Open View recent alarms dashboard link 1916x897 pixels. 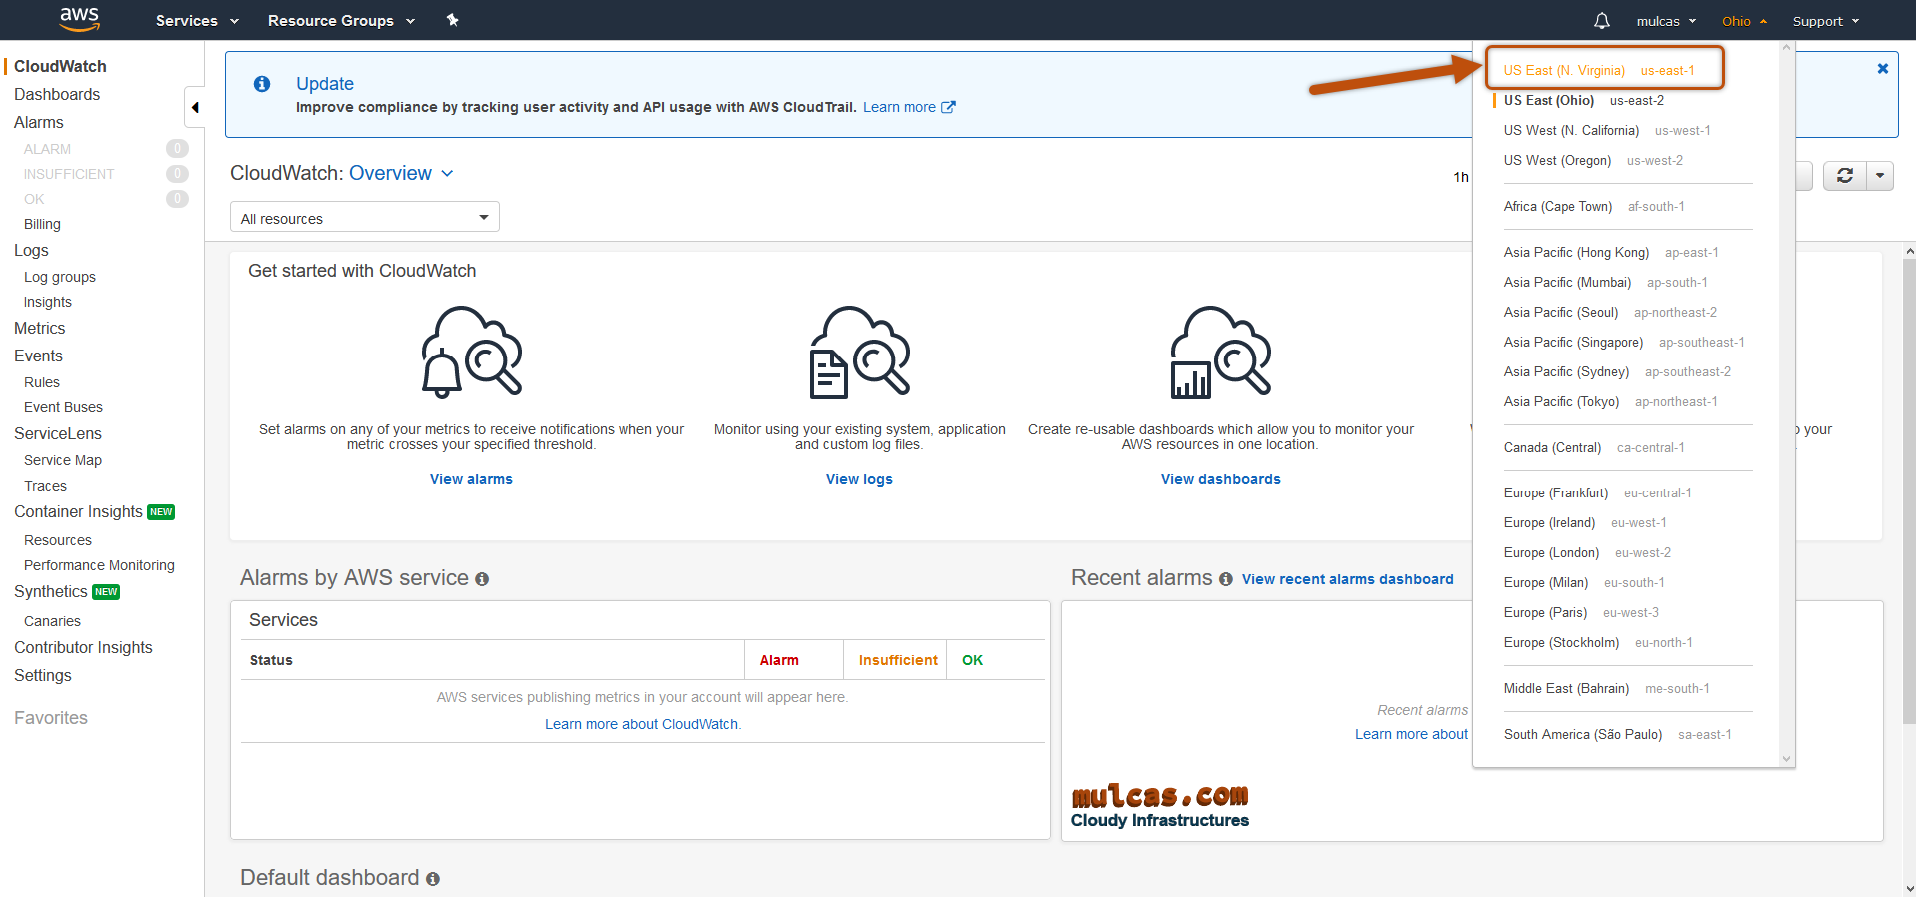[x=1347, y=579]
